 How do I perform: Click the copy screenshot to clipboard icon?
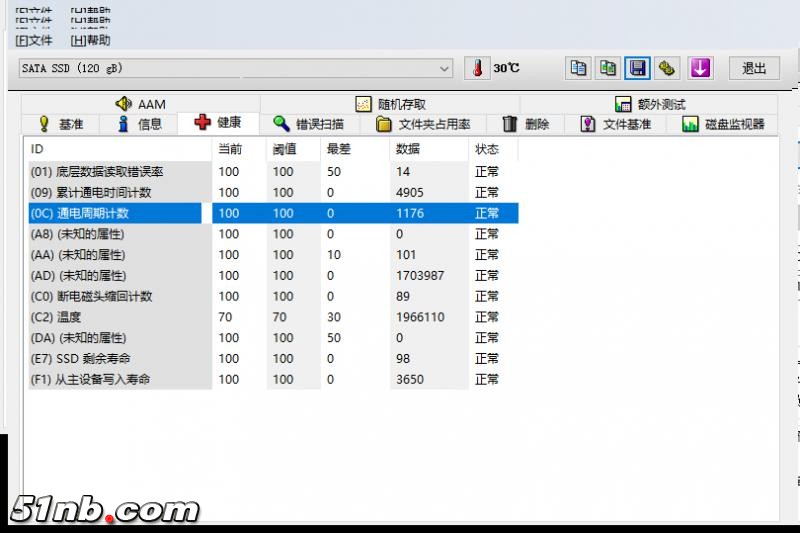point(608,68)
